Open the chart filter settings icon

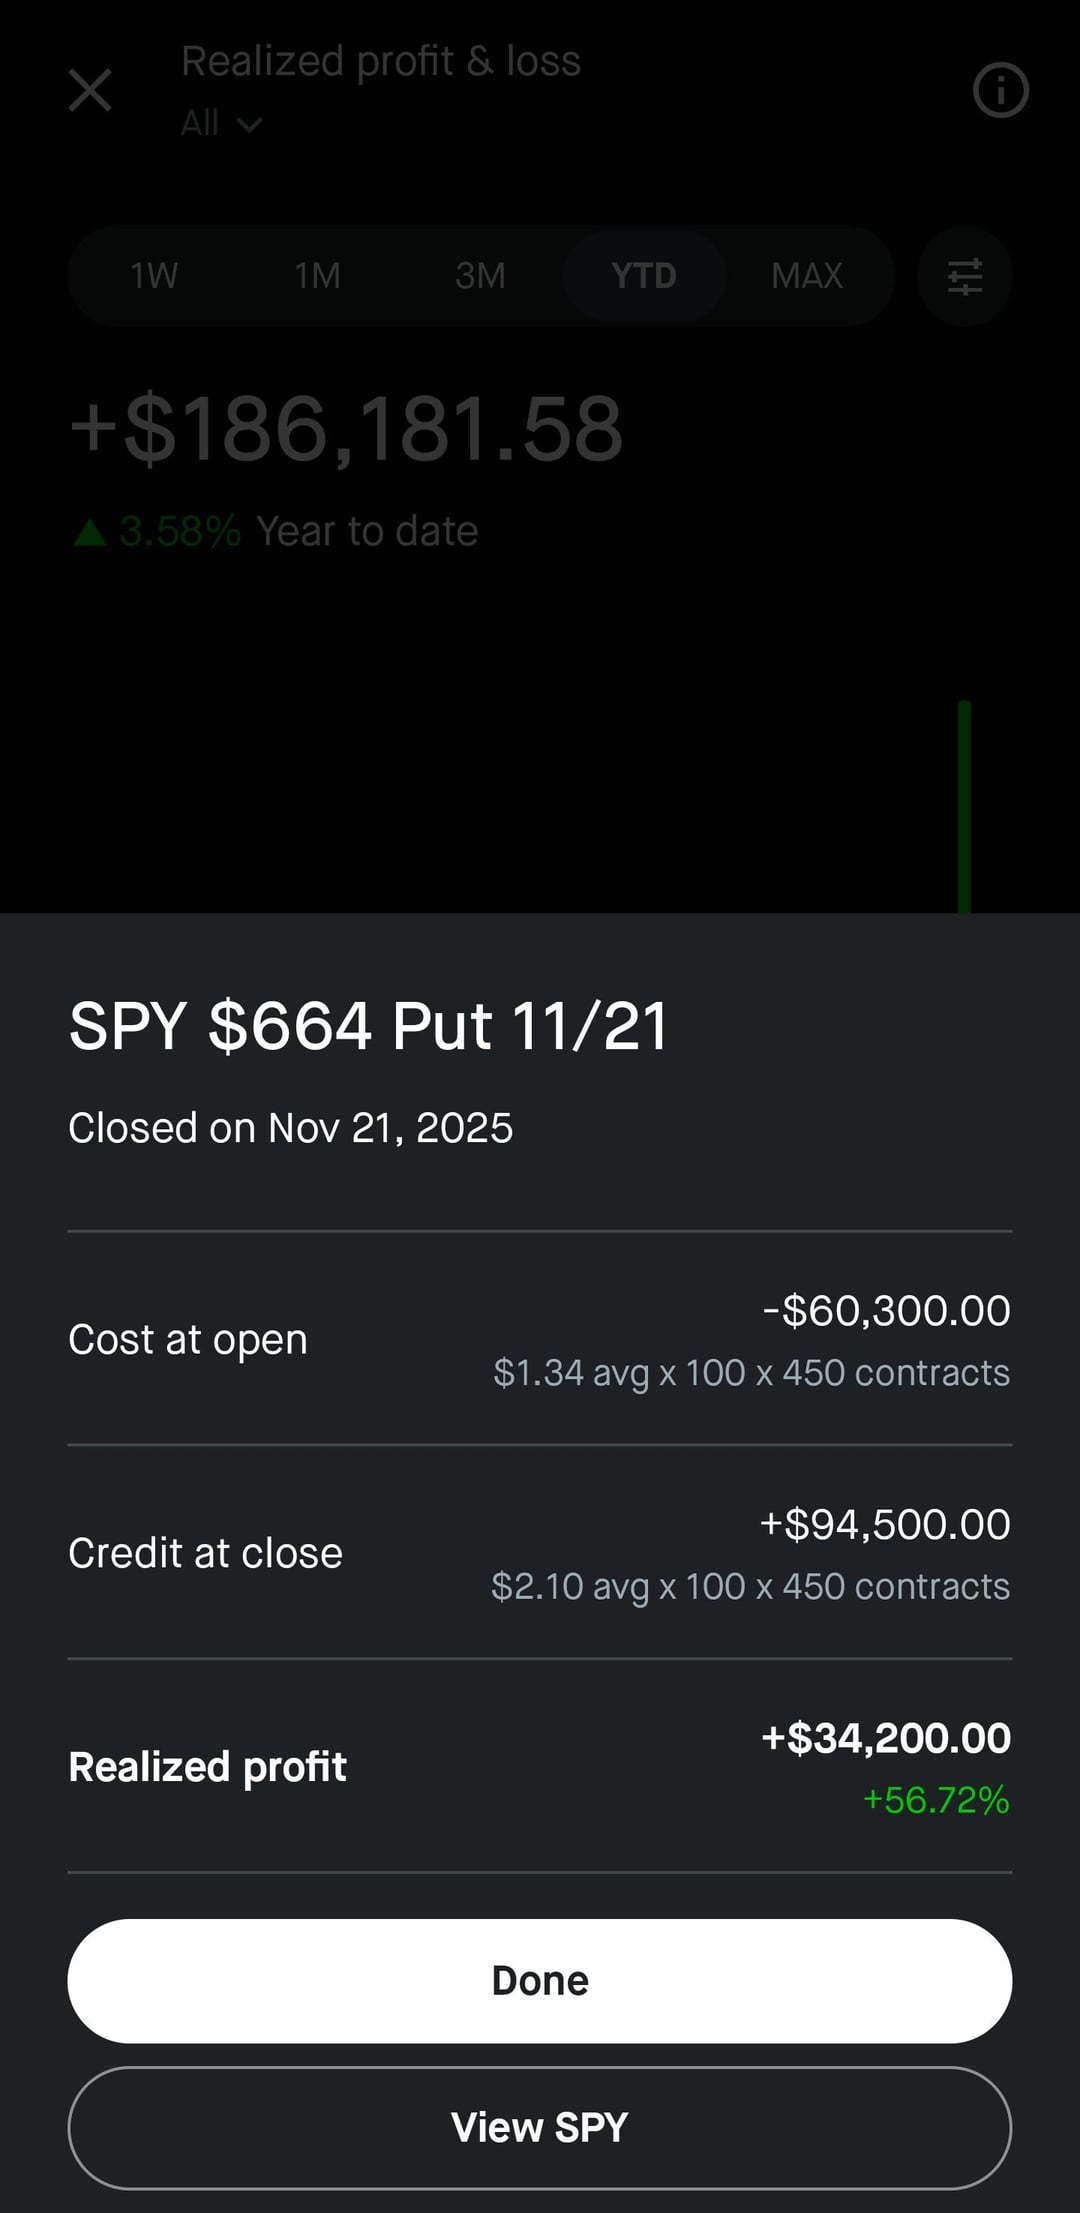[964, 276]
